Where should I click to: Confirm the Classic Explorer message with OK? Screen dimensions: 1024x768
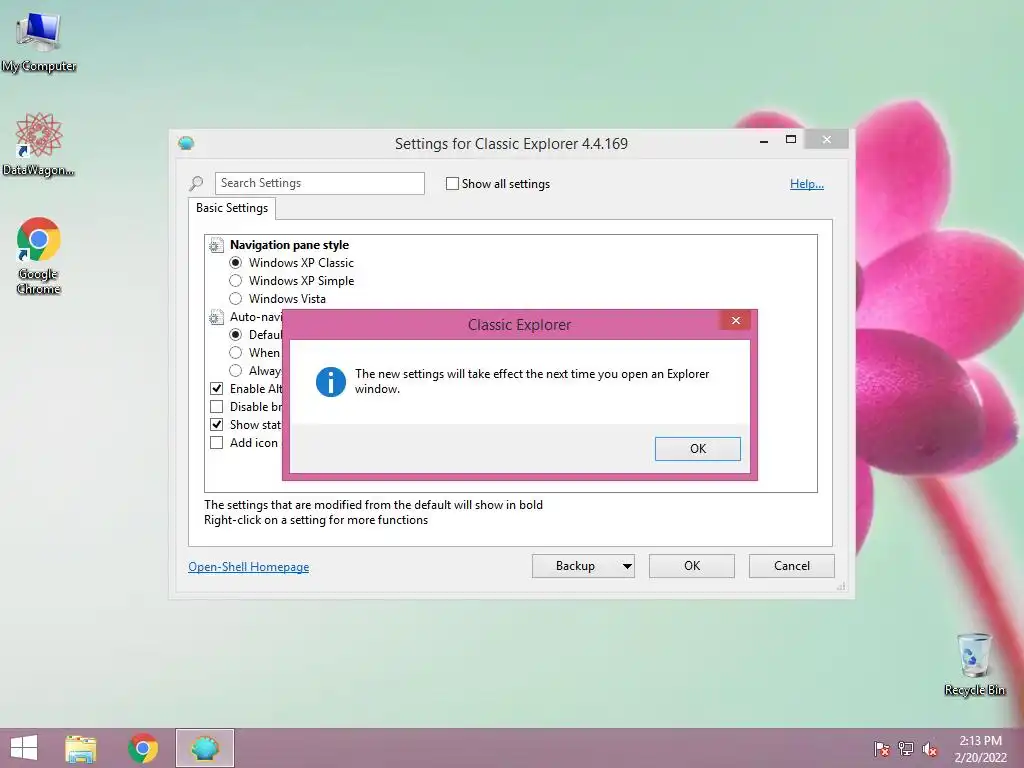pyautogui.click(x=697, y=449)
